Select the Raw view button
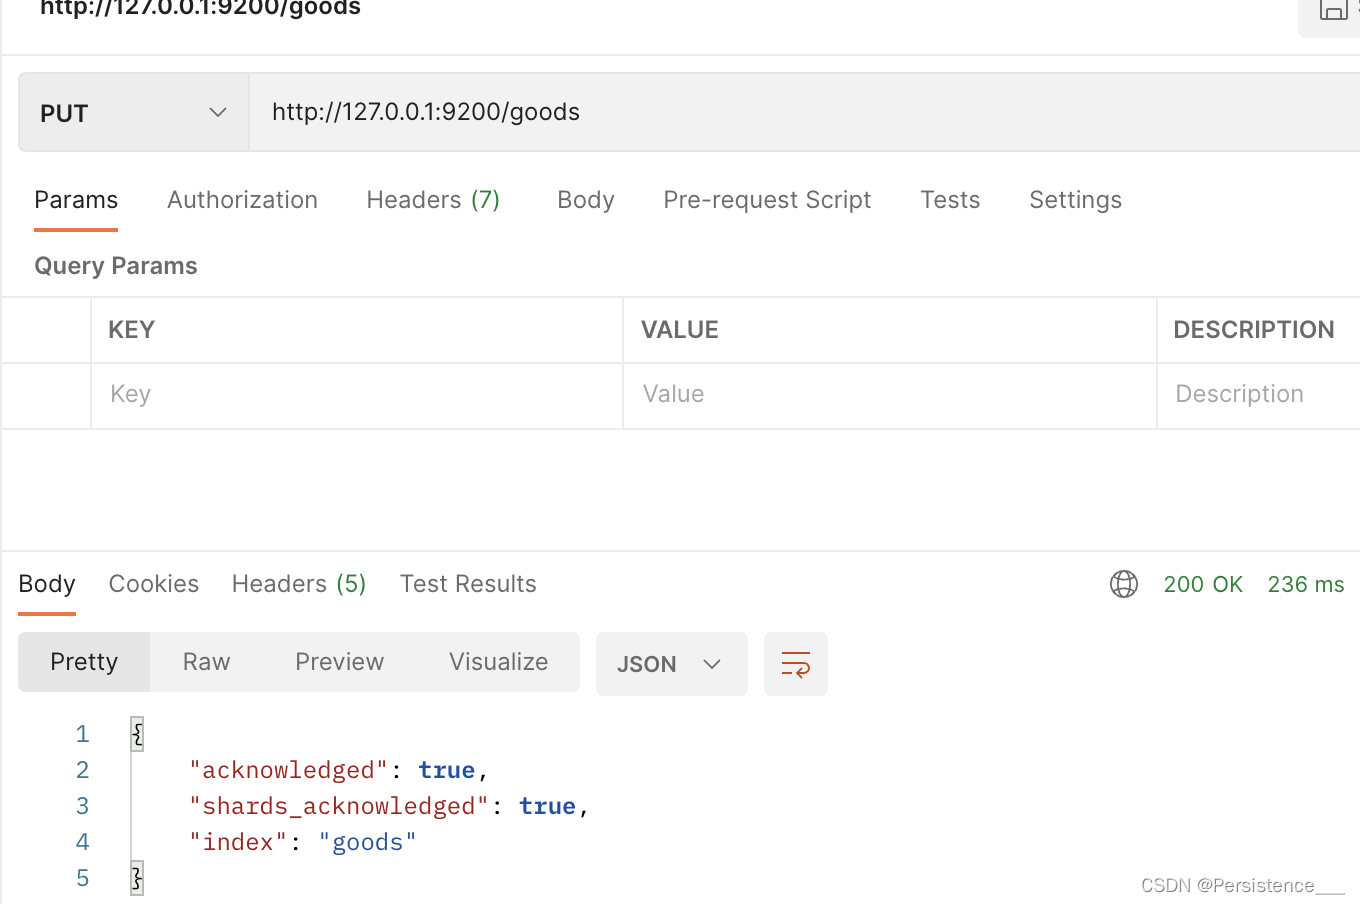This screenshot has height=904, width=1360. 206,662
